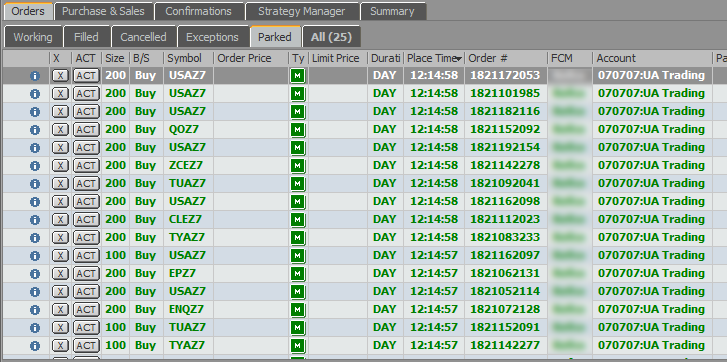The width and height of the screenshot is (727, 362).
Task: Cancel order 1821101985 with X button
Action: tap(60, 94)
